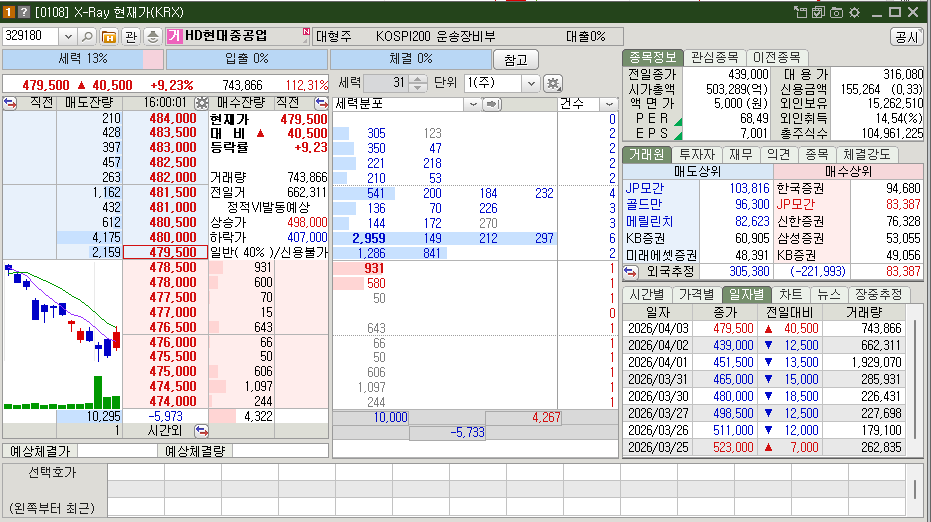Image resolution: width=931 pixels, height=522 pixels.
Task: Click the checklist copy icon in title bar
Action: (x=818, y=12)
